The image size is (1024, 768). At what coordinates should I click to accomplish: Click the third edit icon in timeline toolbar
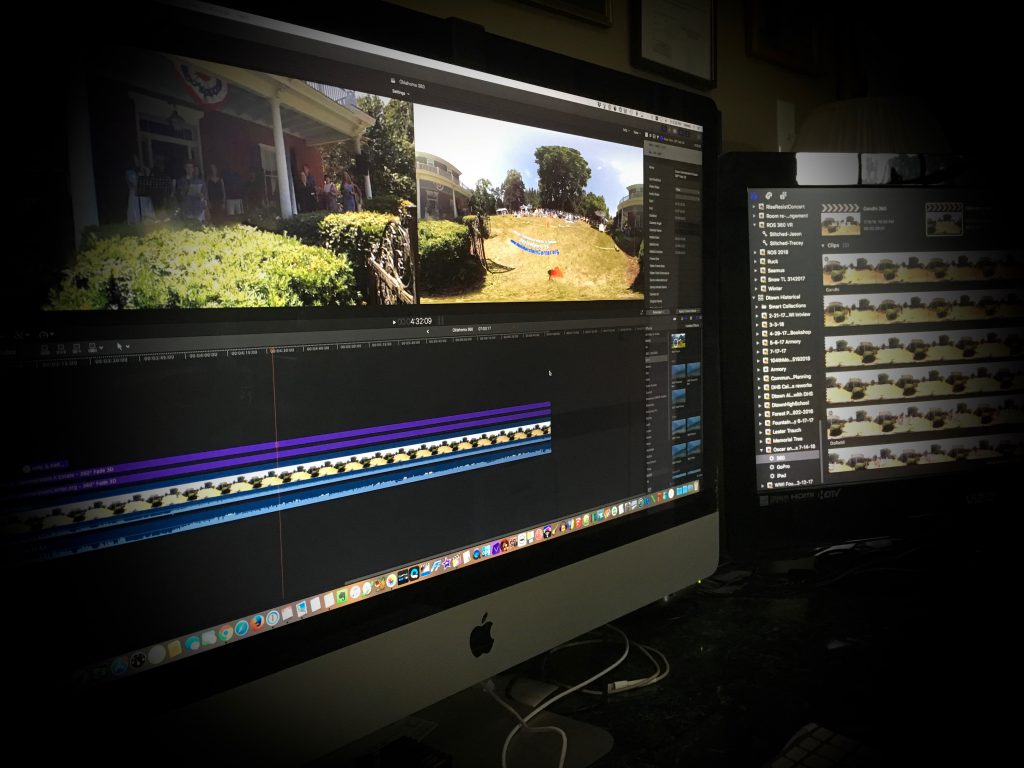click(77, 349)
